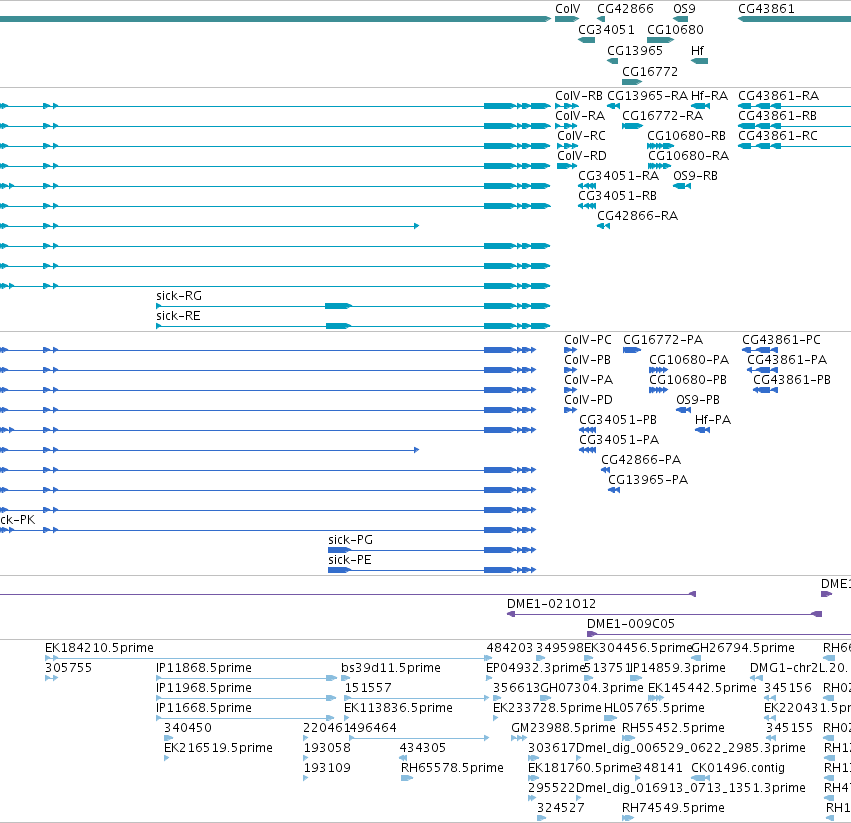This screenshot has width=851, height=823.
Task: Select the CG13965-RA transcript label
Action: pos(647,96)
